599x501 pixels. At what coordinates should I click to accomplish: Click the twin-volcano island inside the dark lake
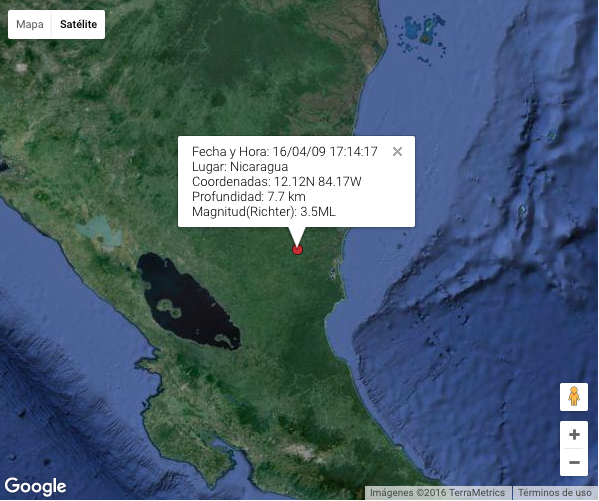point(169,309)
